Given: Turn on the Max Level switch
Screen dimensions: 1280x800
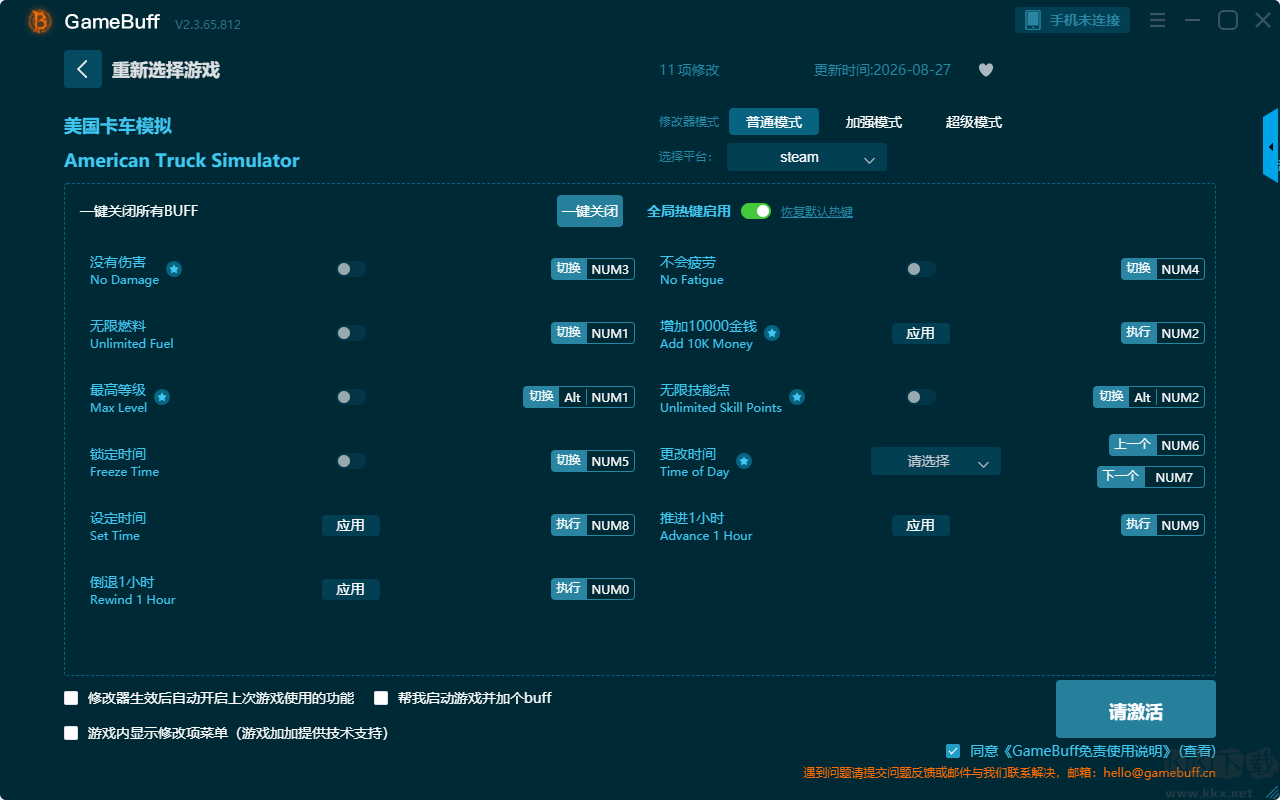Looking at the screenshot, I should [x=350, y=397].
